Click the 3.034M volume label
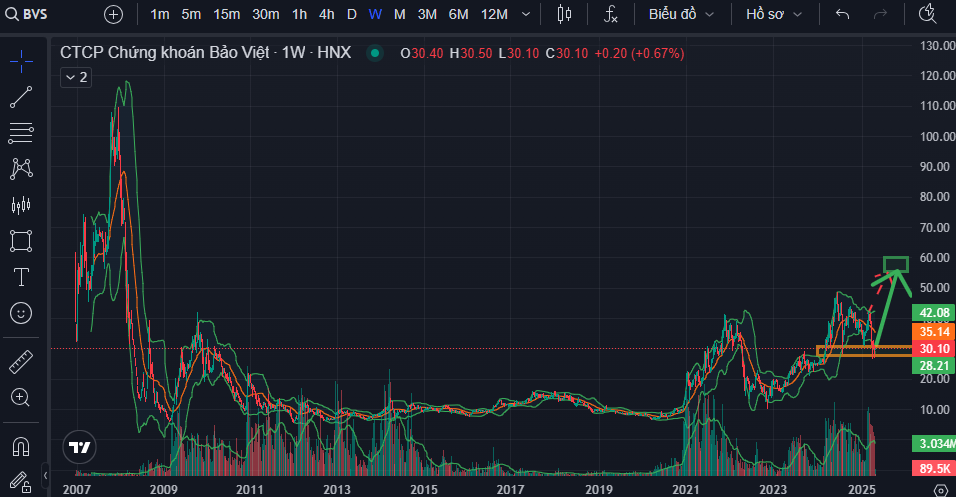This screenshot has height=497, width=956. [x=933, y=443]
